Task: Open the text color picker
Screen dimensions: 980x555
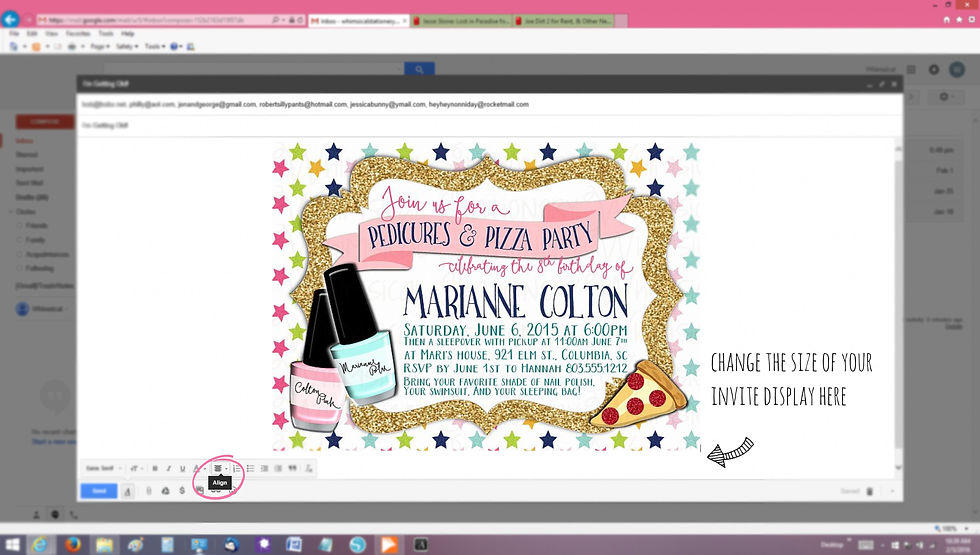Action: pos(198,468)
